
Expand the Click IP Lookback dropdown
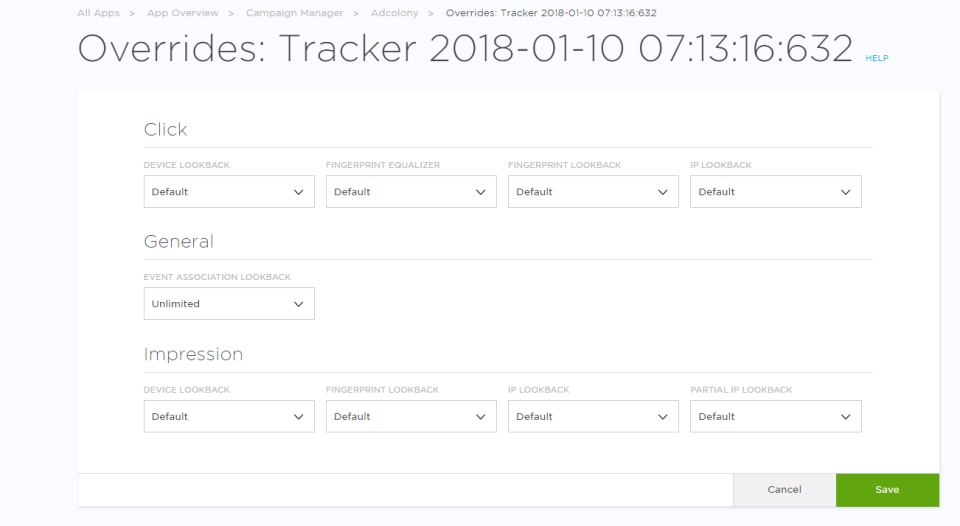[x=775, y=192]
